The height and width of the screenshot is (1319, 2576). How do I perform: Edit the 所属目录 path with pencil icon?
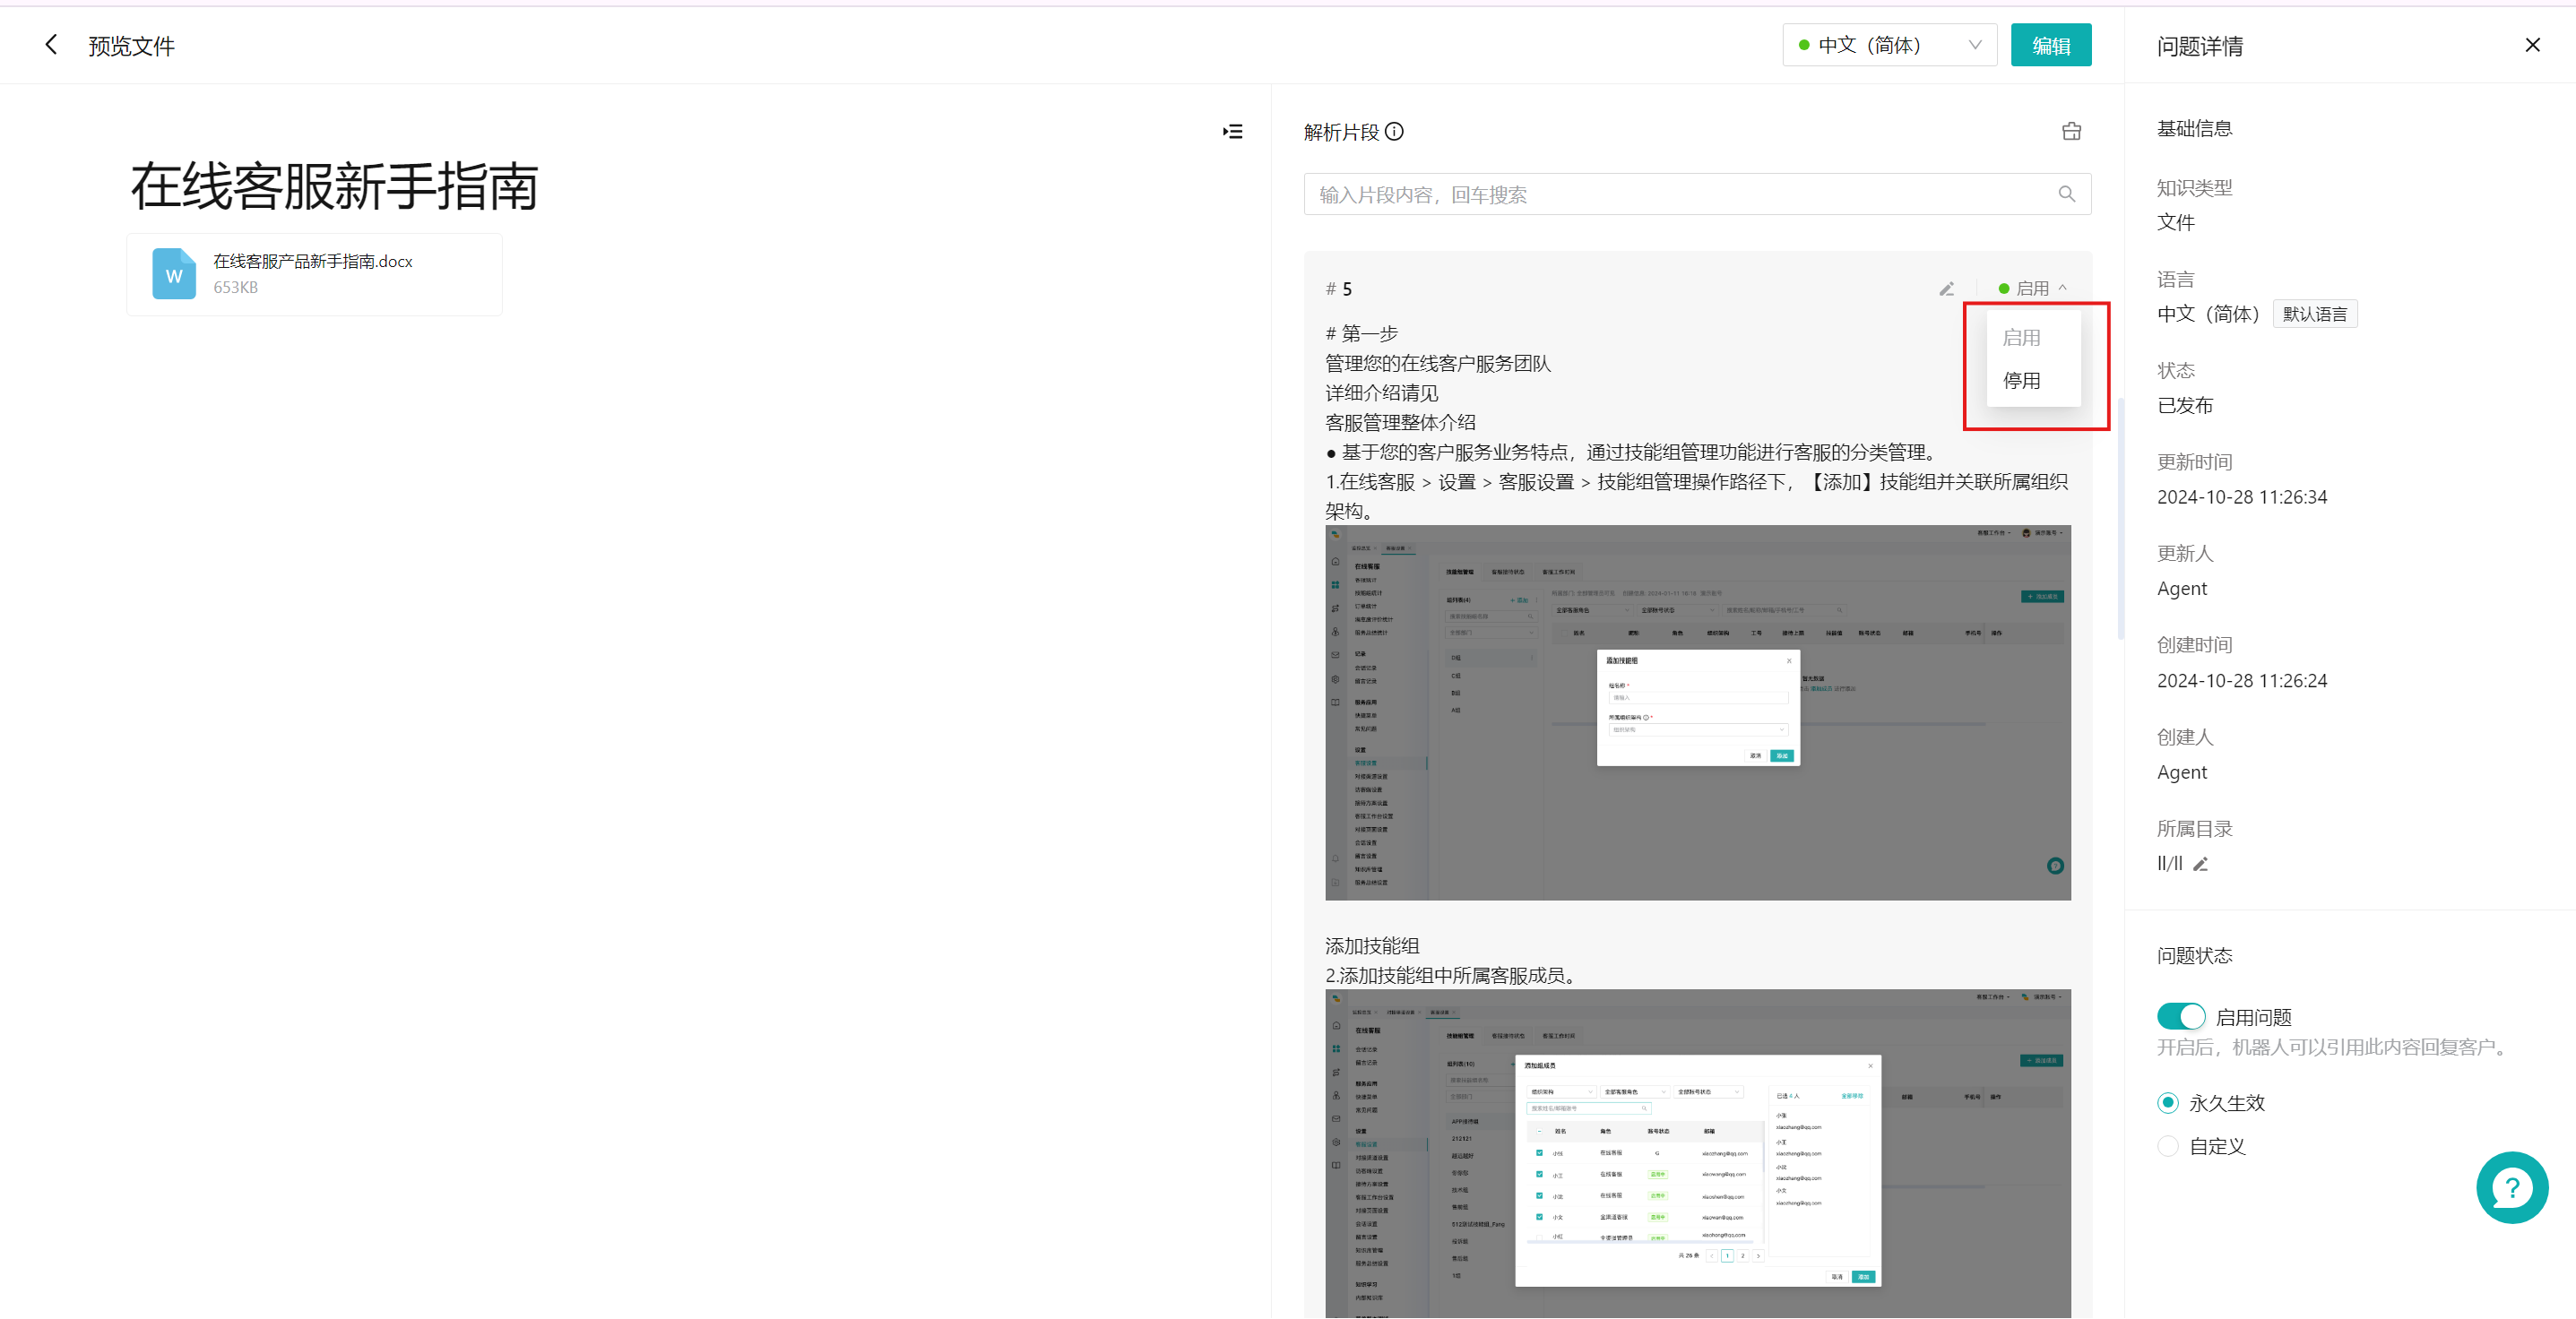(x=2200, y=864)
